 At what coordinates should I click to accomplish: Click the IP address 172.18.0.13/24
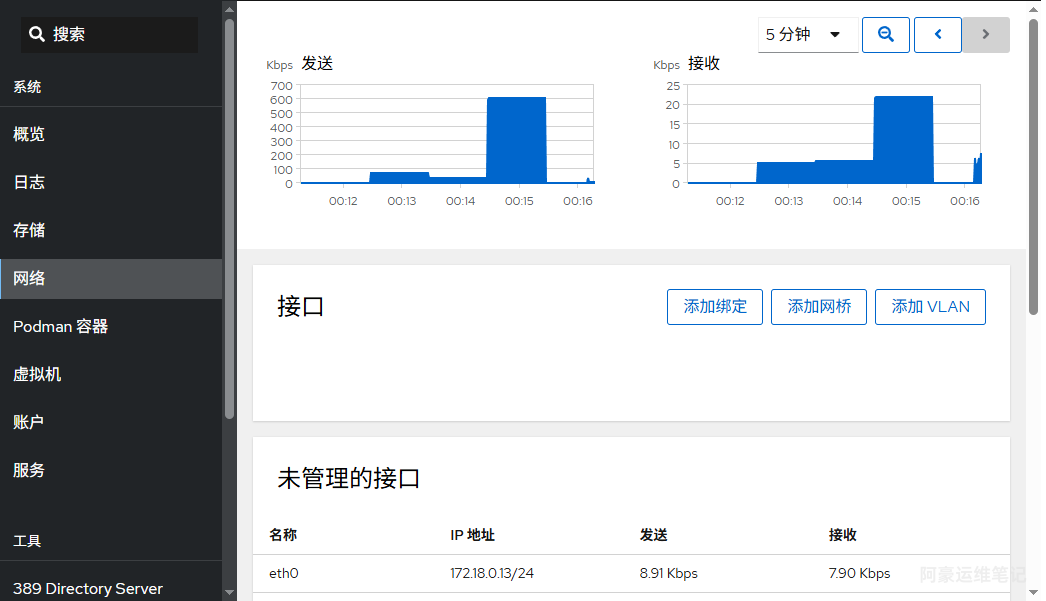coord(492,573)
